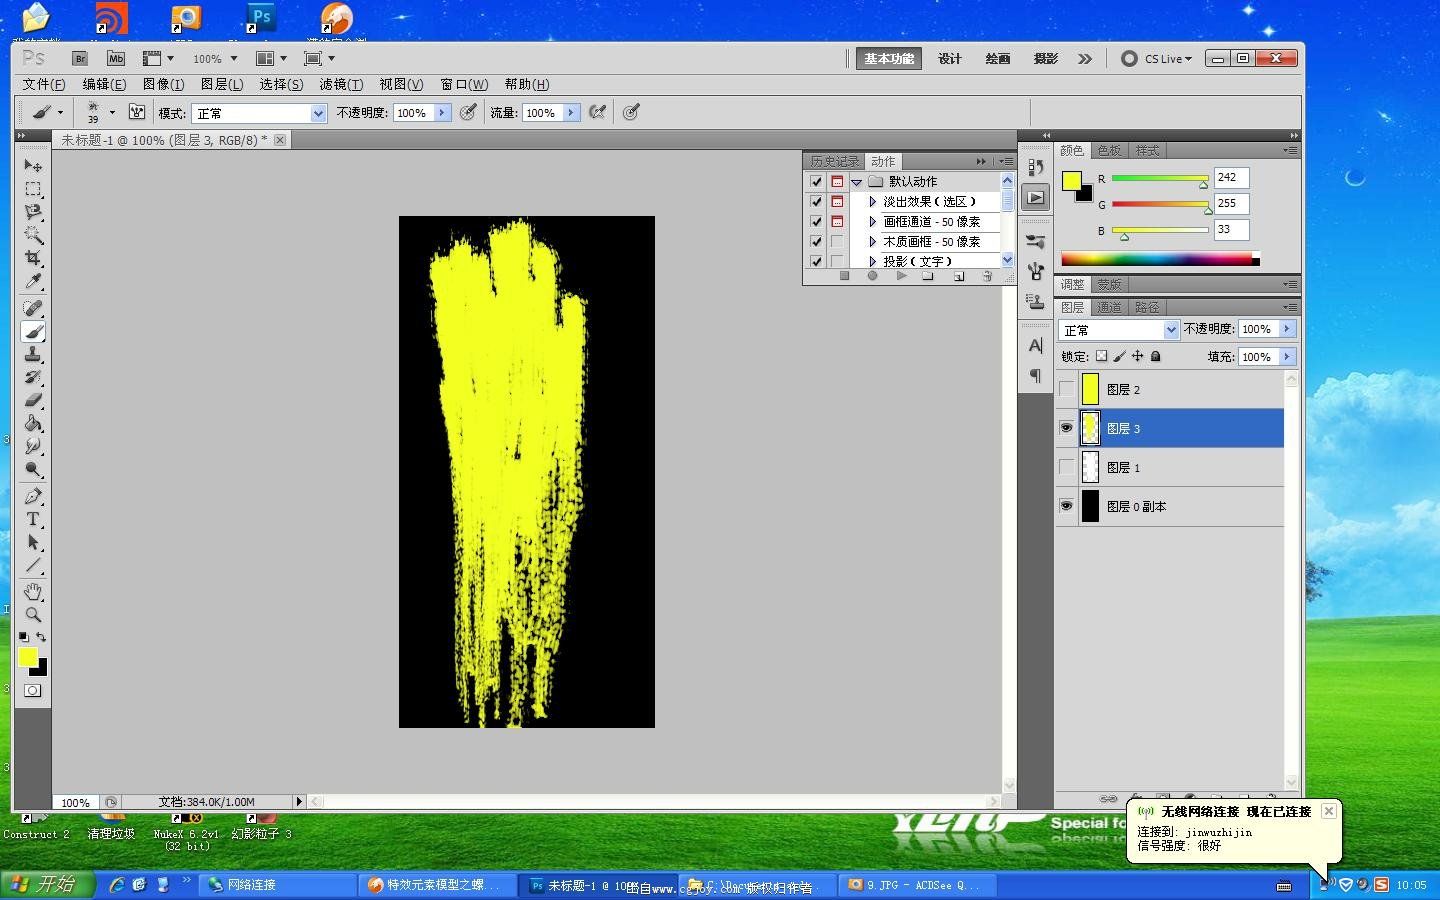Toggle airbrush mode in options bar
This screenshot has height=900, width=1440.
click(x=597, y=112)
